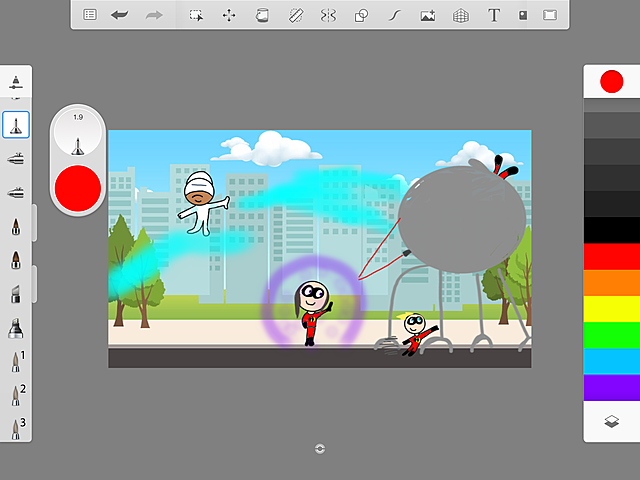Select the chisel-tip marker brush
640x480 pixels.
coord(16,294)
